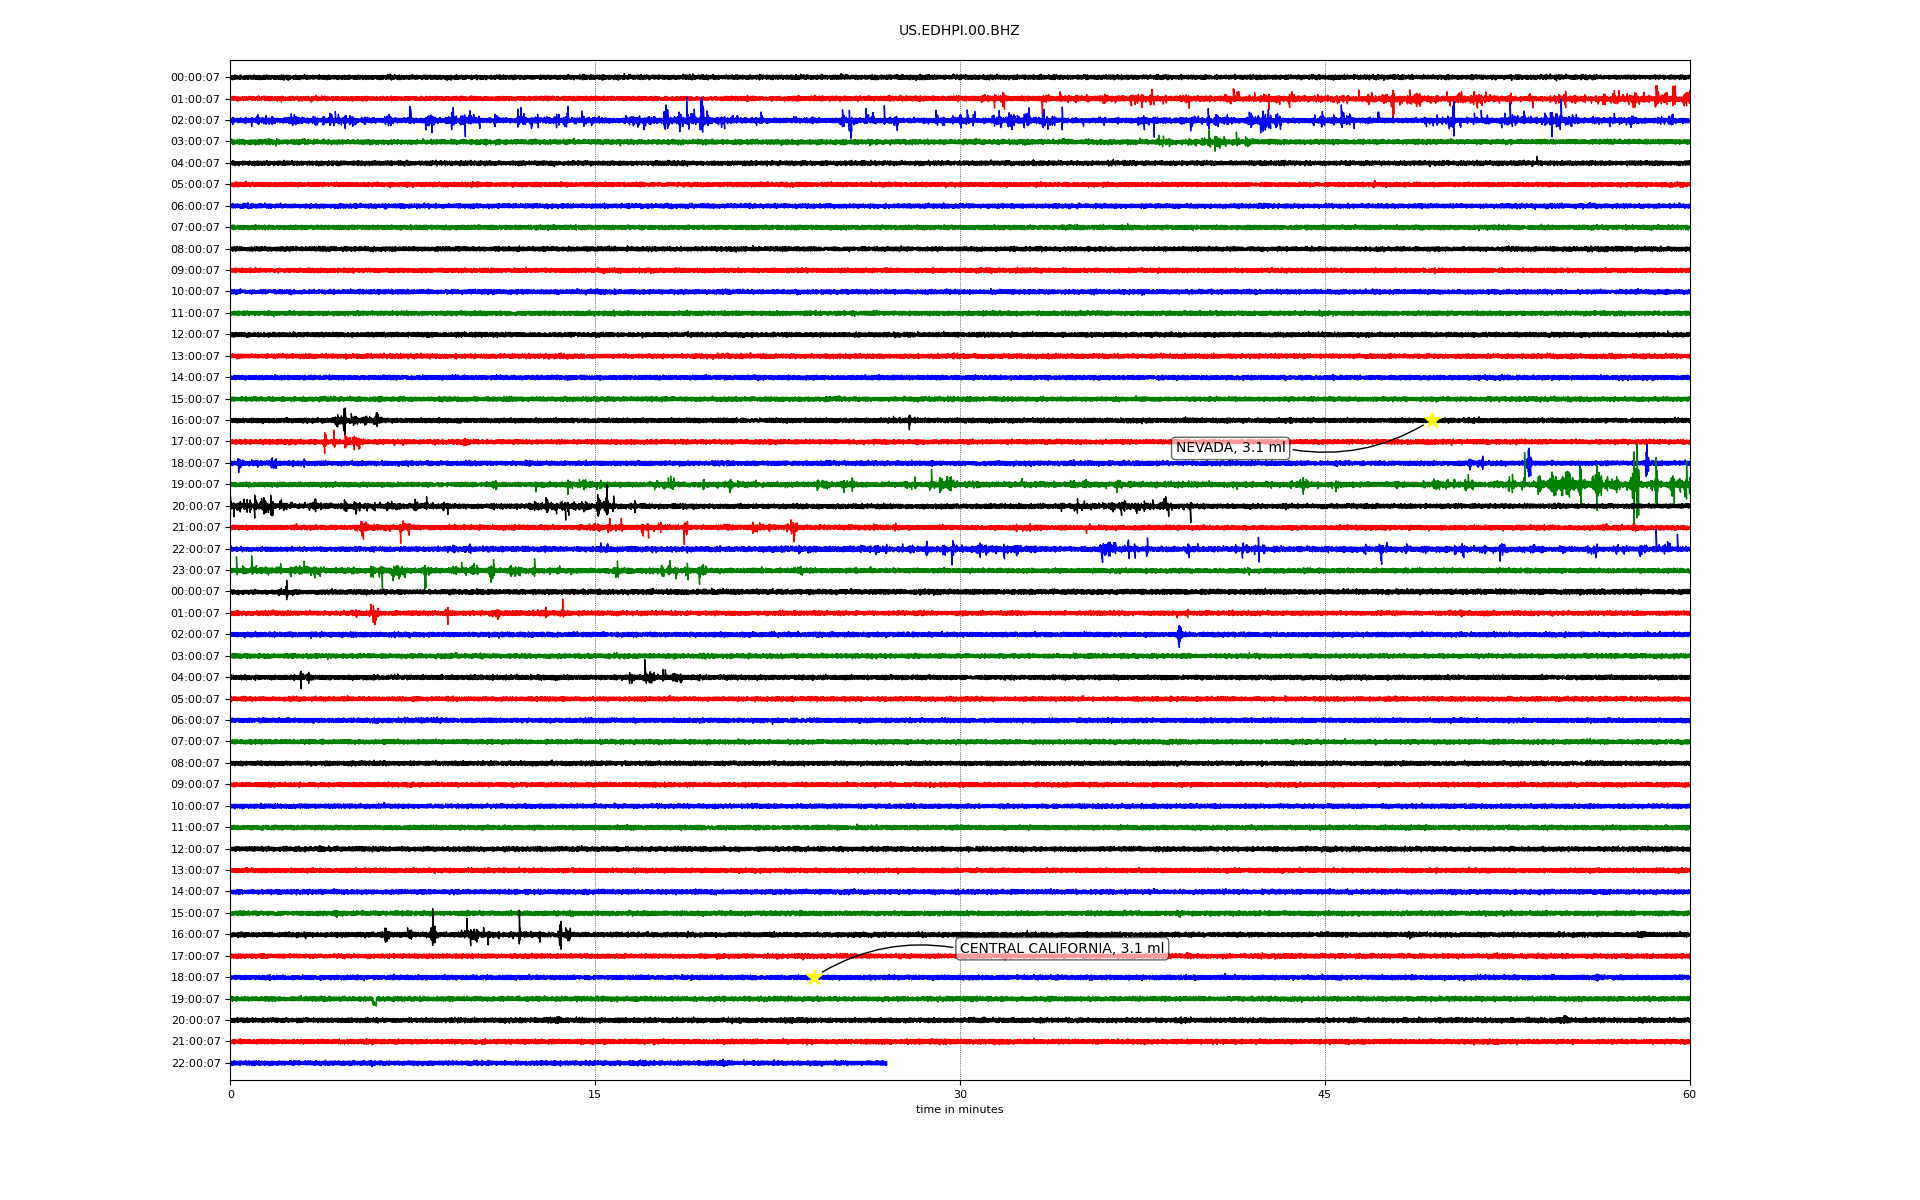The width and height of the screenshot is (1920, 1200).
Task: Click the end of the last partial blue trace
Action: [886, 1063]
